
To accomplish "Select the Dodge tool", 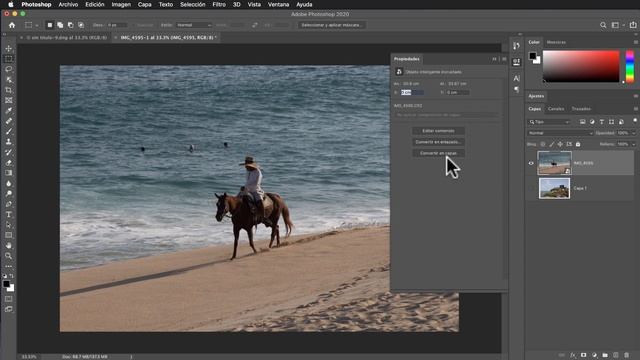I will (9, 194).
